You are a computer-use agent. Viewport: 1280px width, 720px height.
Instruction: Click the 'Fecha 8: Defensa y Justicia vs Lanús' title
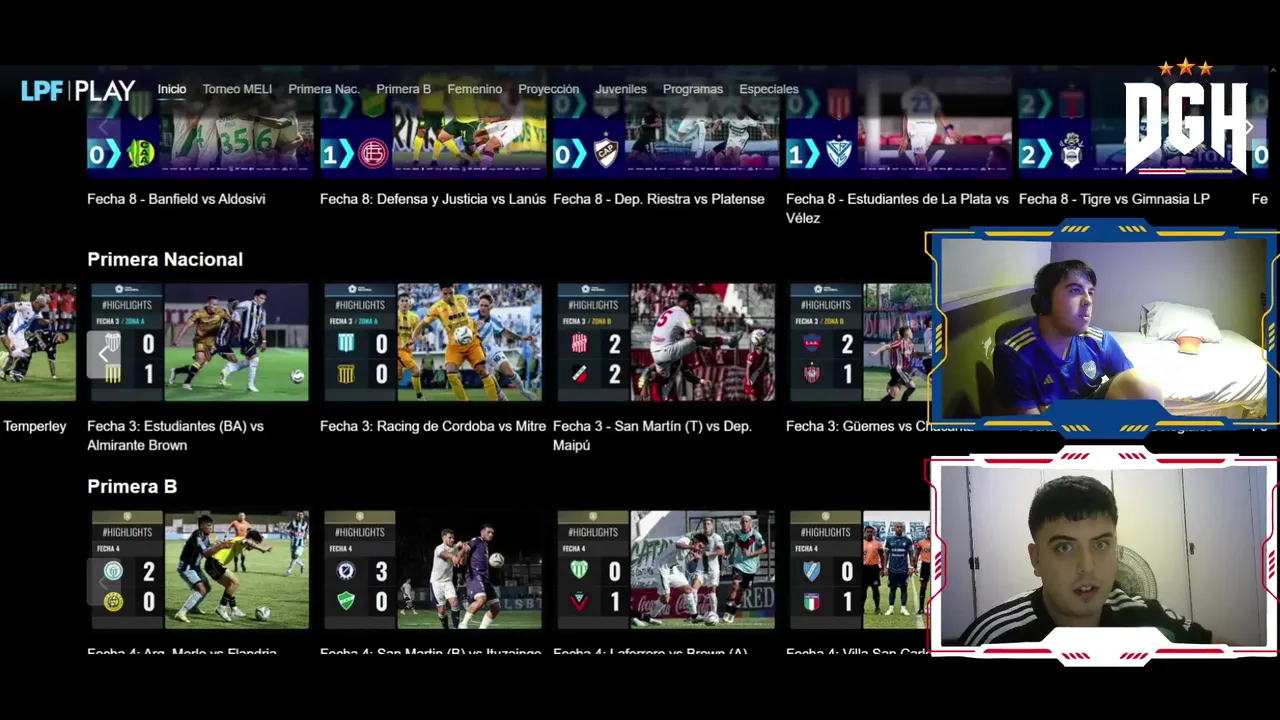click(433, 199)
